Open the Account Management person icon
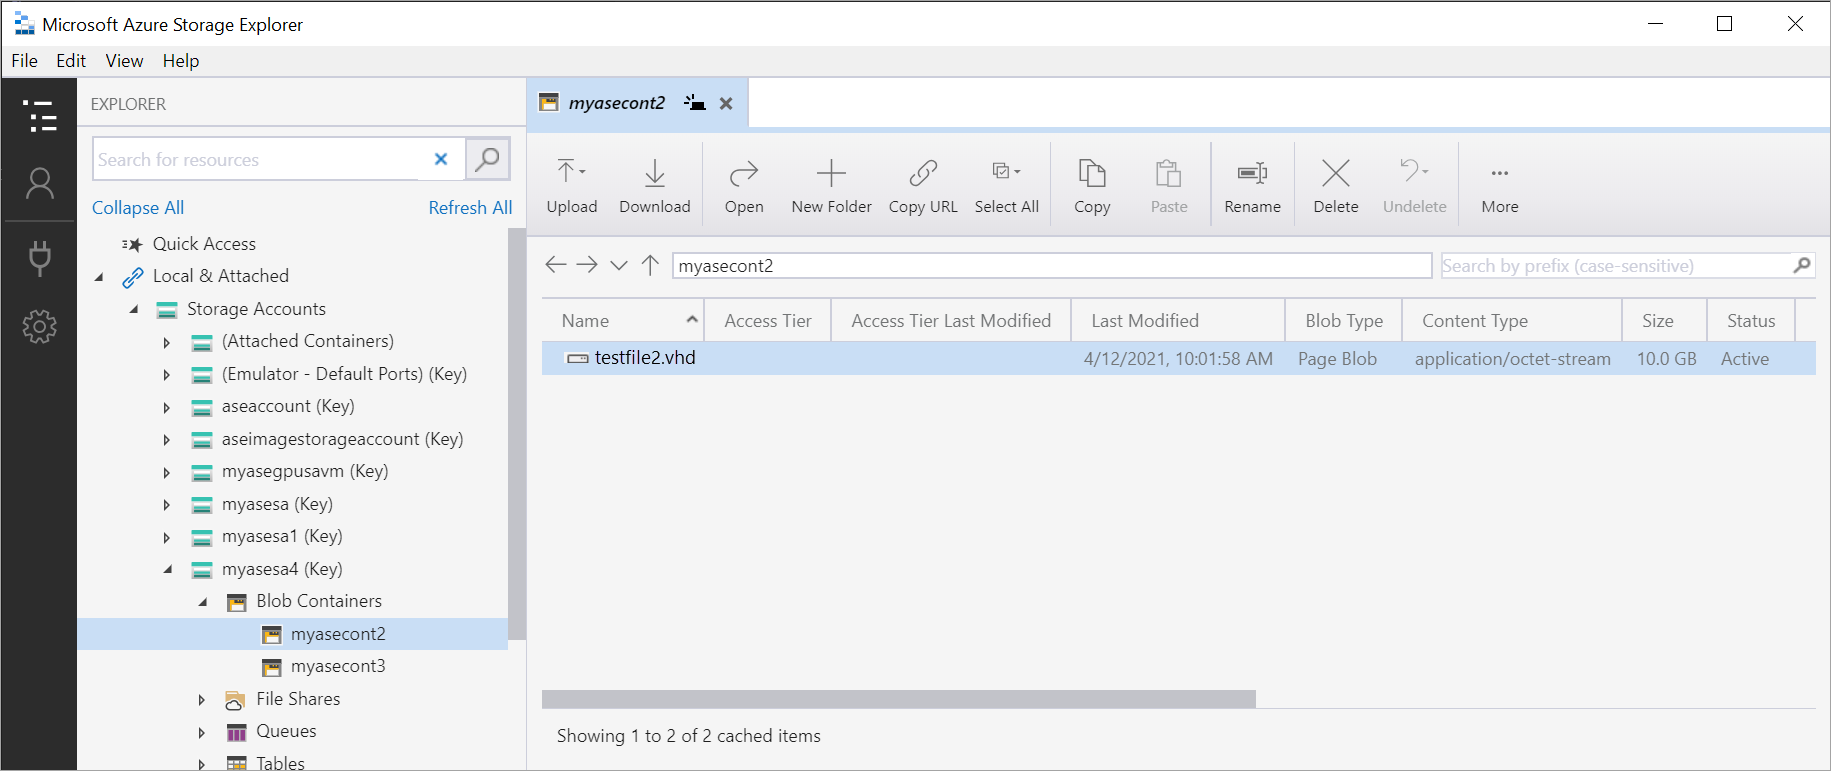This screenshot has height=771, width=1831. (39, 183)
